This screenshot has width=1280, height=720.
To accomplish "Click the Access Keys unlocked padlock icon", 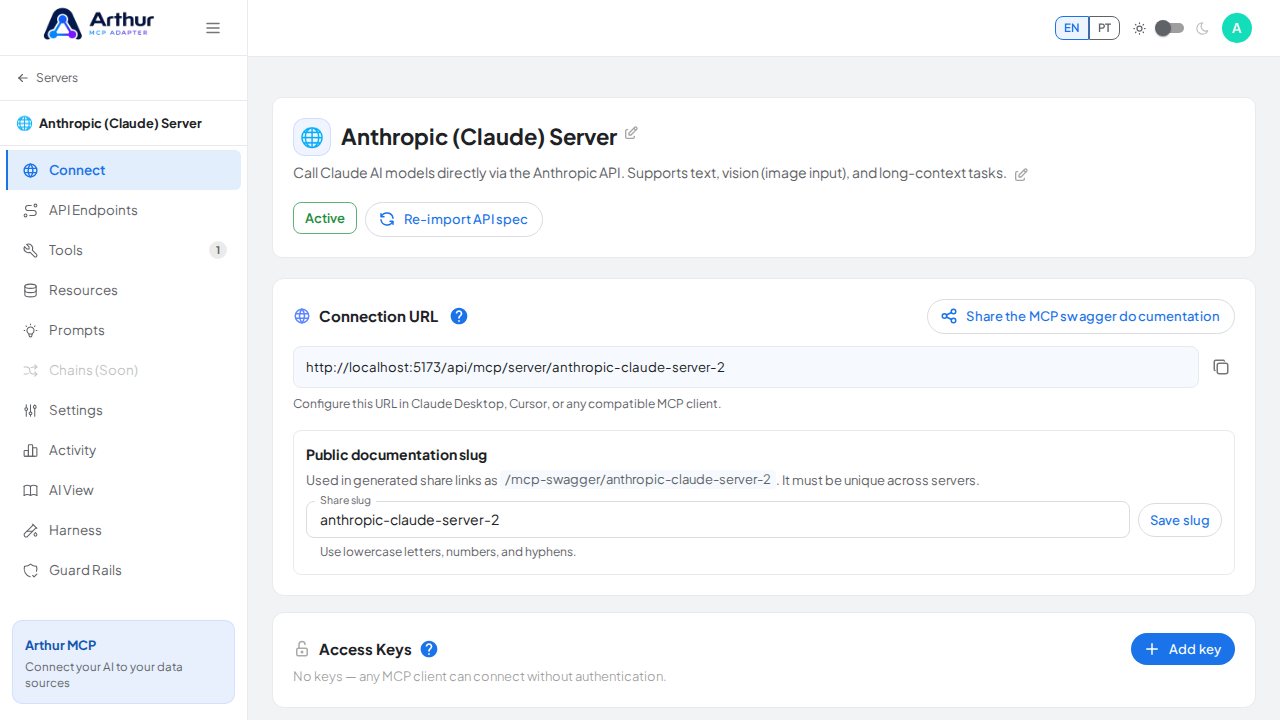I will coord(302,649).
